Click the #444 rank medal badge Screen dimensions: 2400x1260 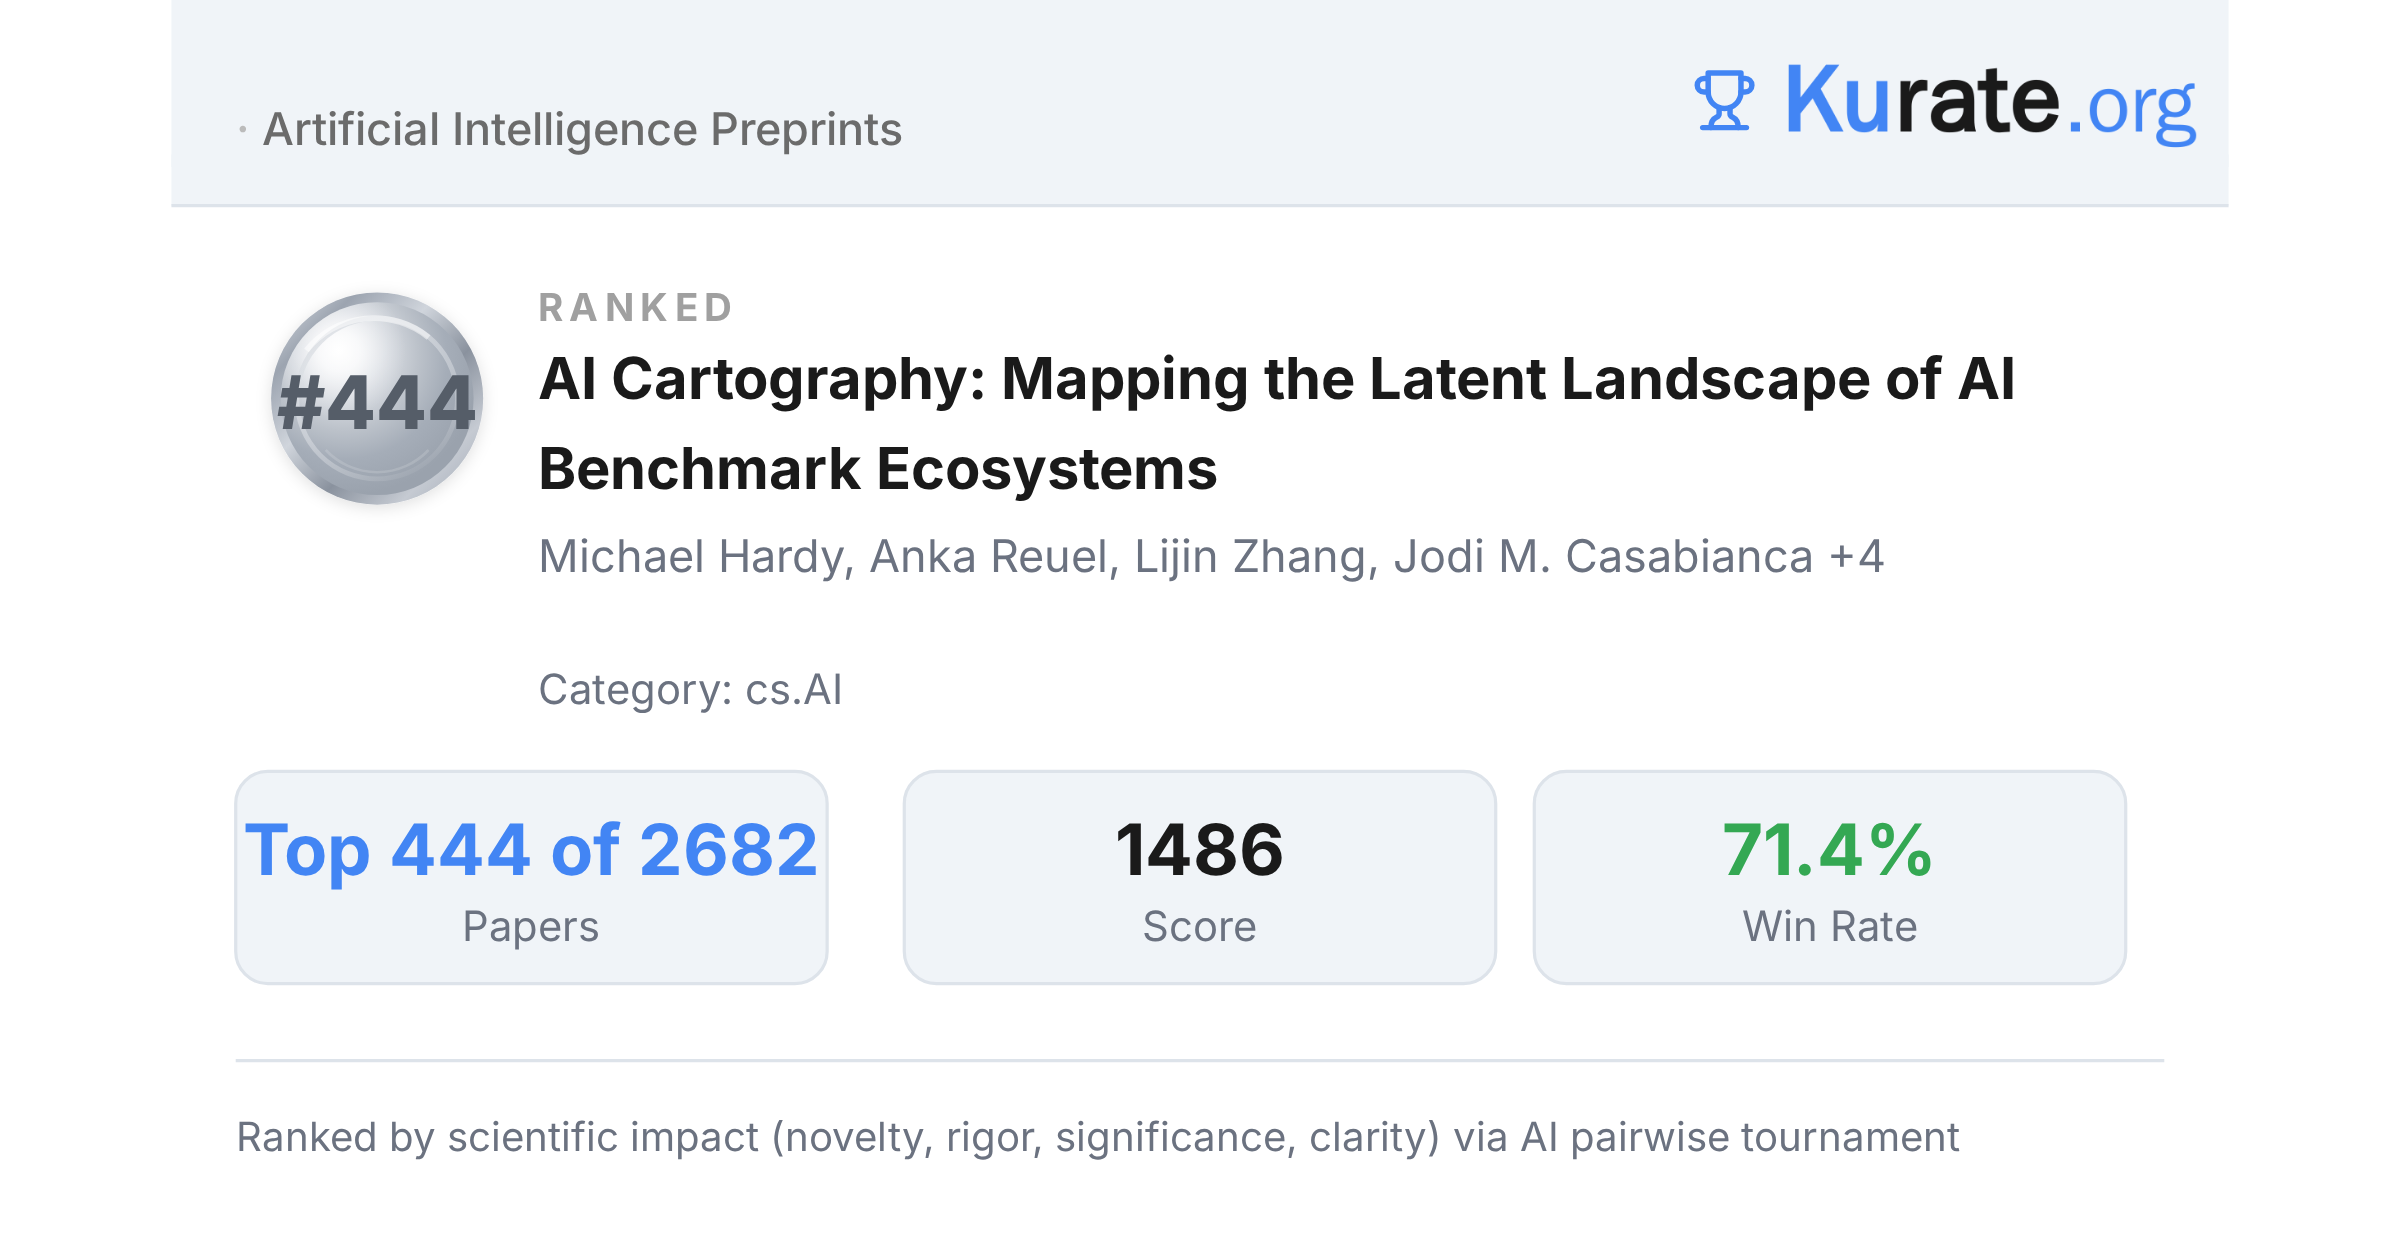click(x=377, y=399)
